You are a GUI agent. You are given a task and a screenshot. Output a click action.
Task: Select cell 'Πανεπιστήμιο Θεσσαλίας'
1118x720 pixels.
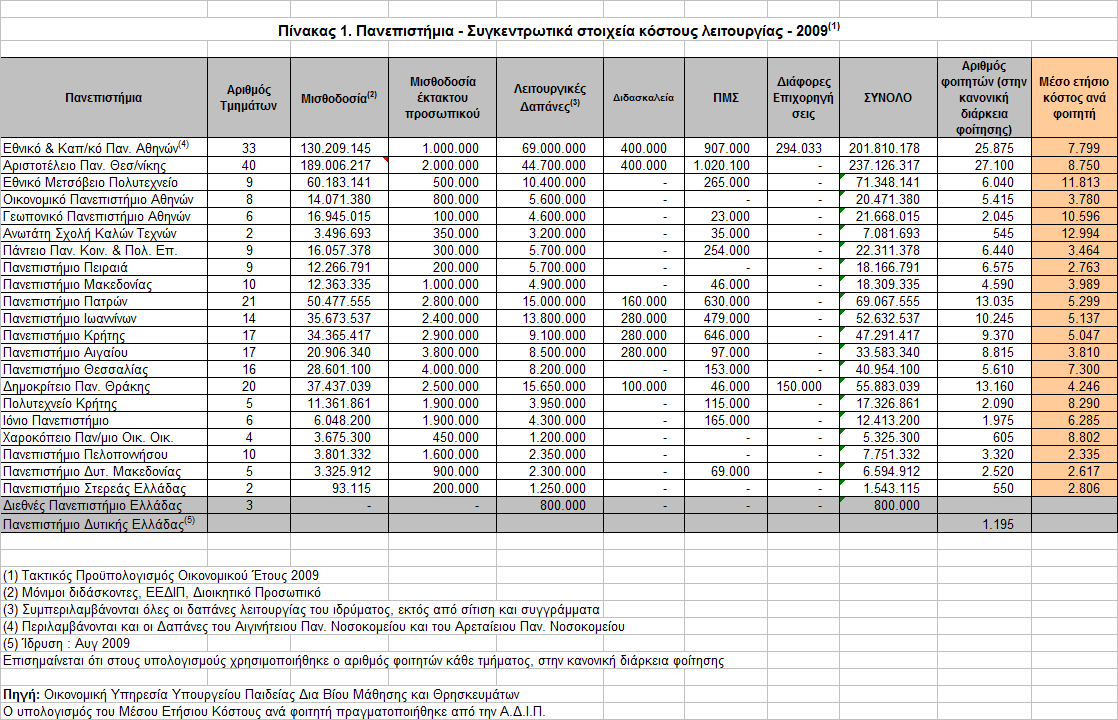103,370
